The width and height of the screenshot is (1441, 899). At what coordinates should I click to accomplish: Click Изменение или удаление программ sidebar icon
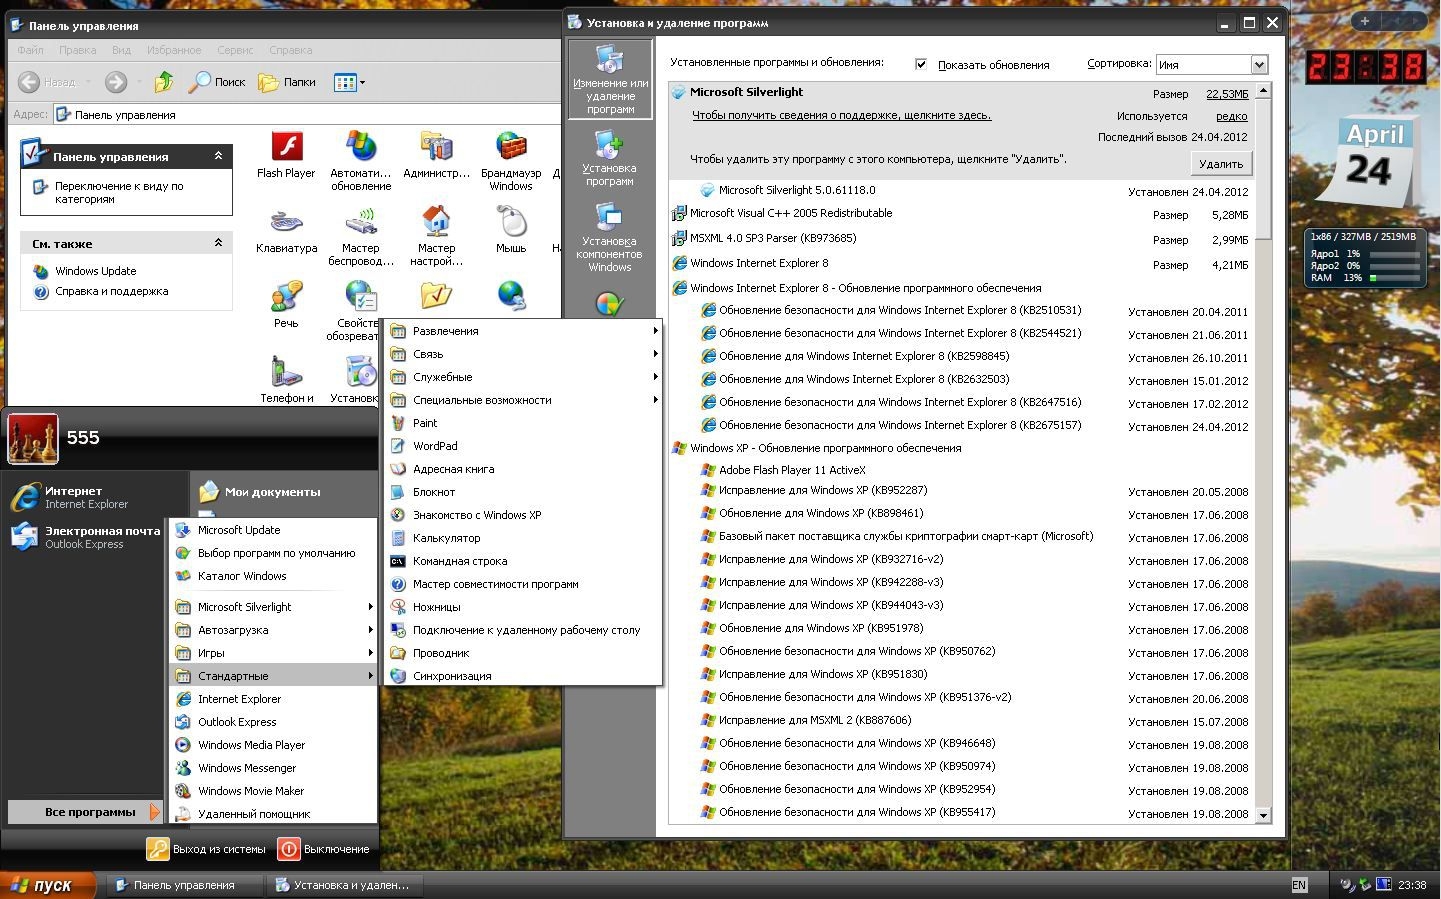tap(610, 79)
